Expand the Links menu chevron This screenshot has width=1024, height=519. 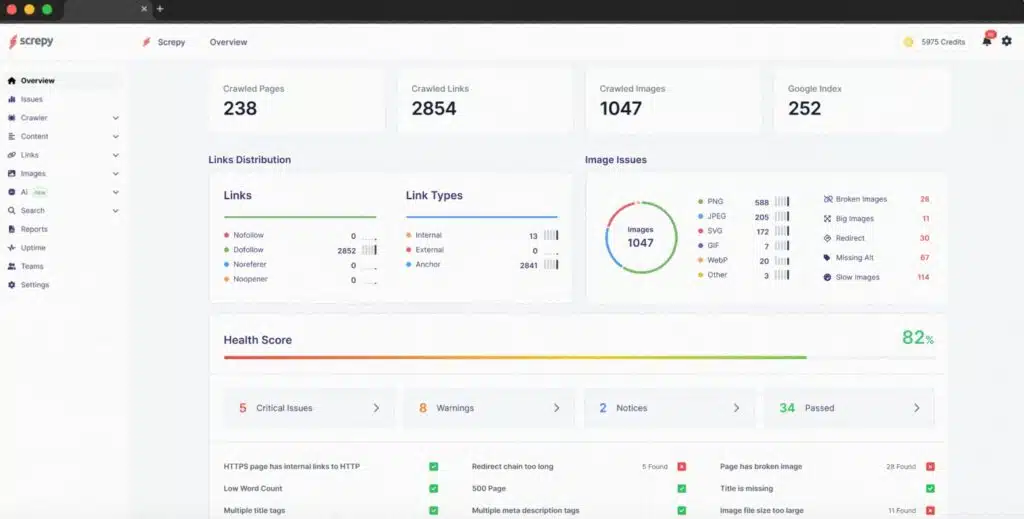[x=116, y=155]
